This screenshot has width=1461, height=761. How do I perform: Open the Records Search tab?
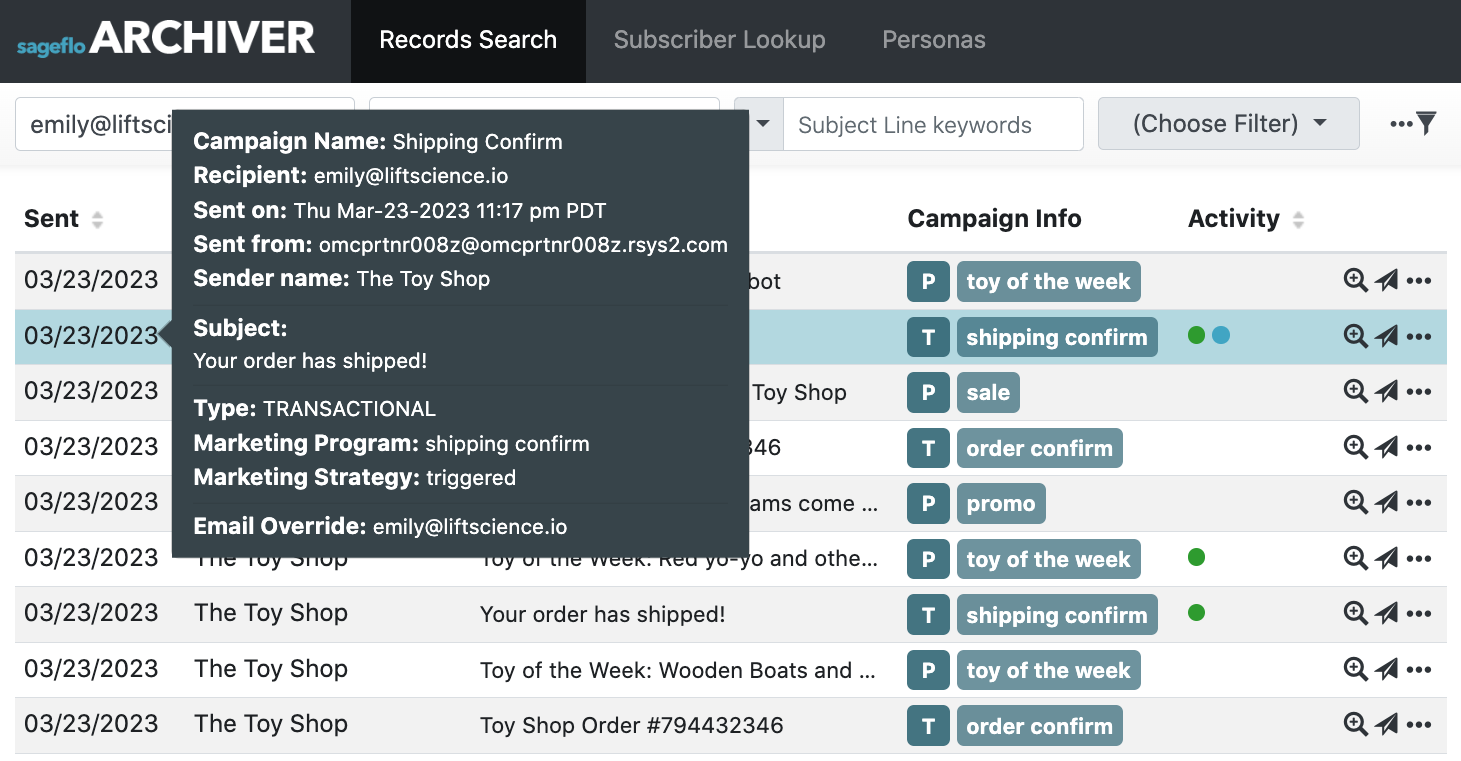(468, 41)
